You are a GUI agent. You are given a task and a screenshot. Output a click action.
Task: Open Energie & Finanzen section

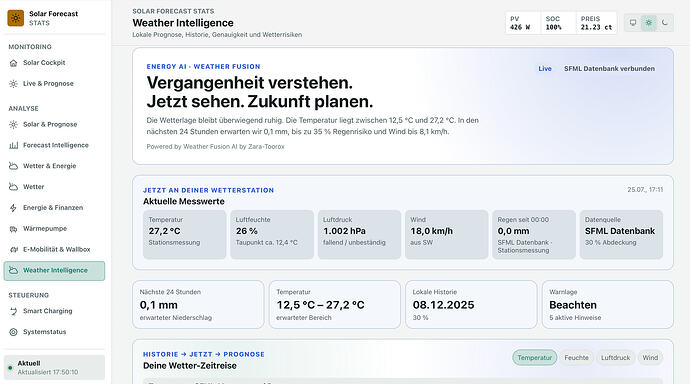(x=54, y=208)
